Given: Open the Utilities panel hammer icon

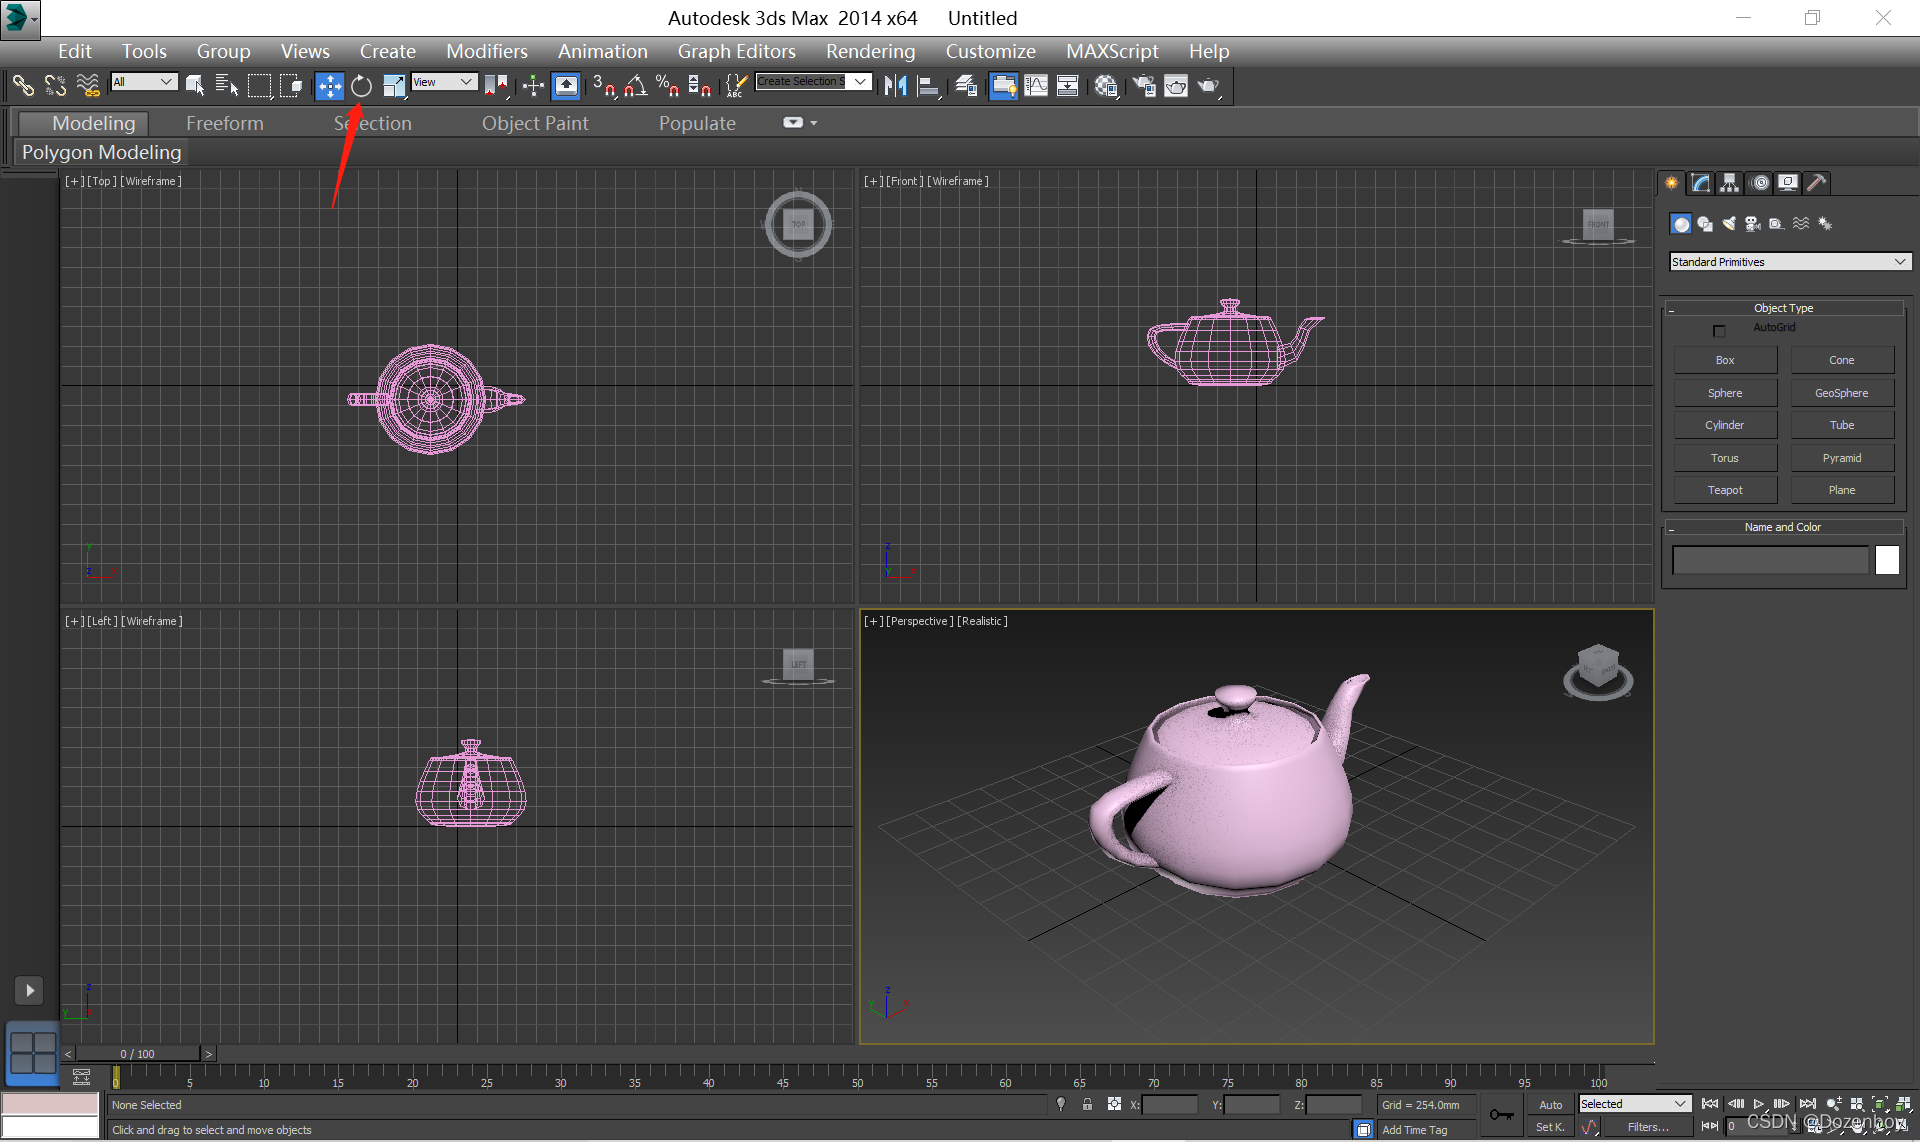Looking at the screenshot, I should [1817, 183].
